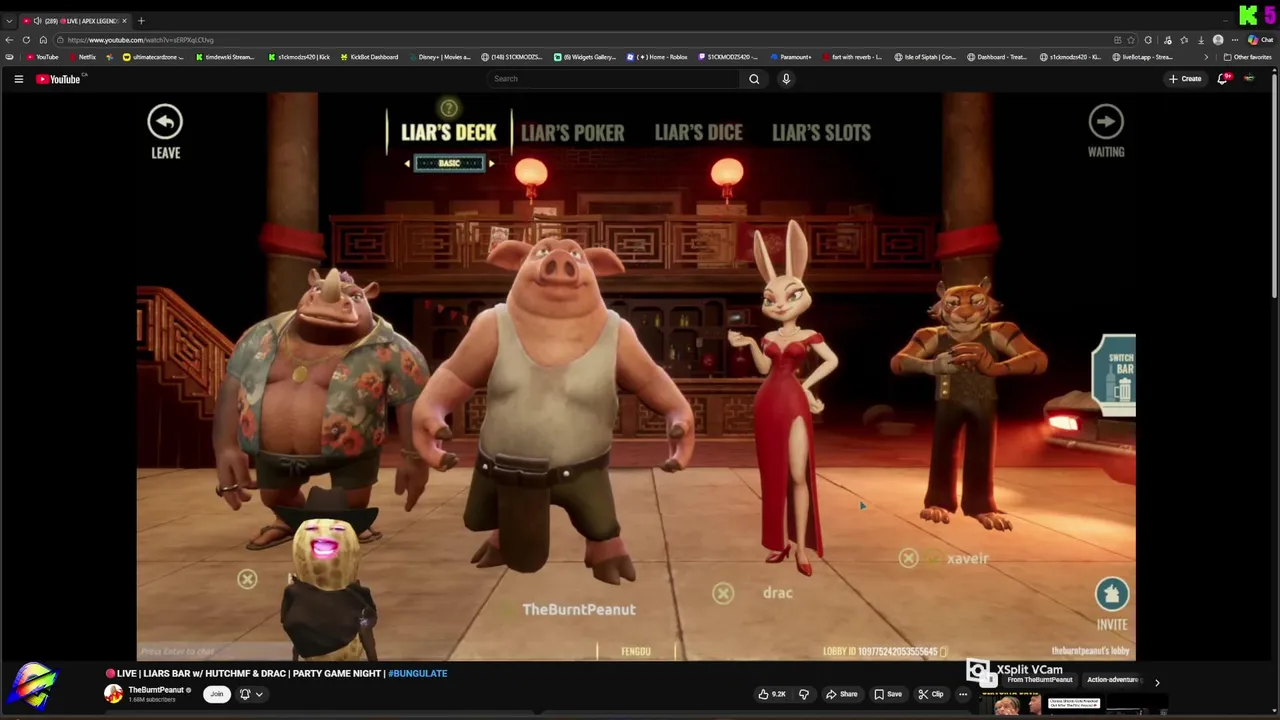The width and height of the screenshot is (1280, 720).
Task: Click the browser home icon
Action: click(x=43, y=40)
